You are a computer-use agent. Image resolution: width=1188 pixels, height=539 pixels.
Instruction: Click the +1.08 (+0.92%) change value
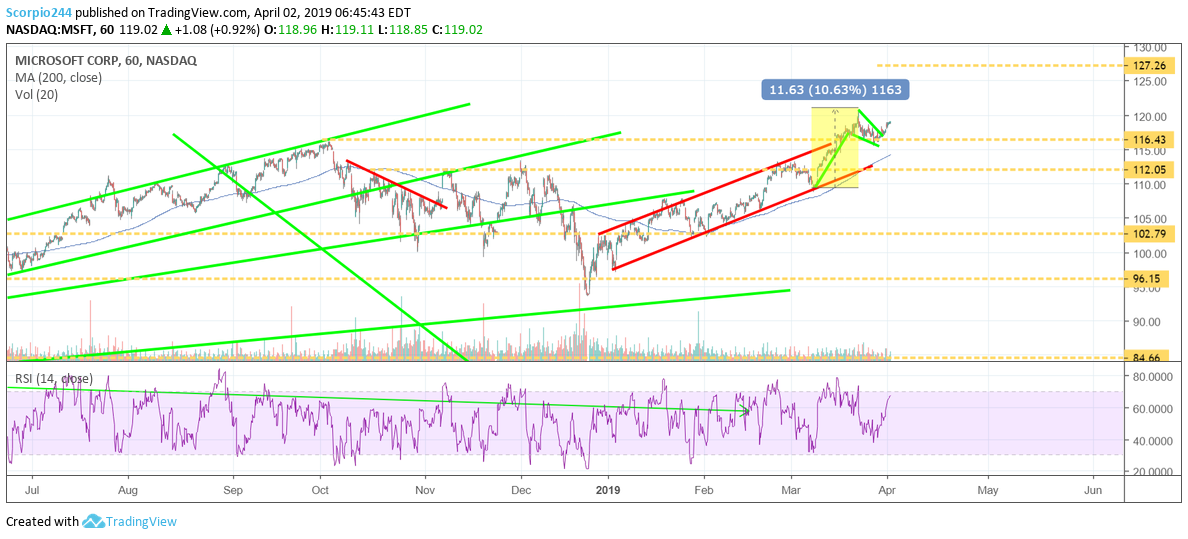[216, 30]
